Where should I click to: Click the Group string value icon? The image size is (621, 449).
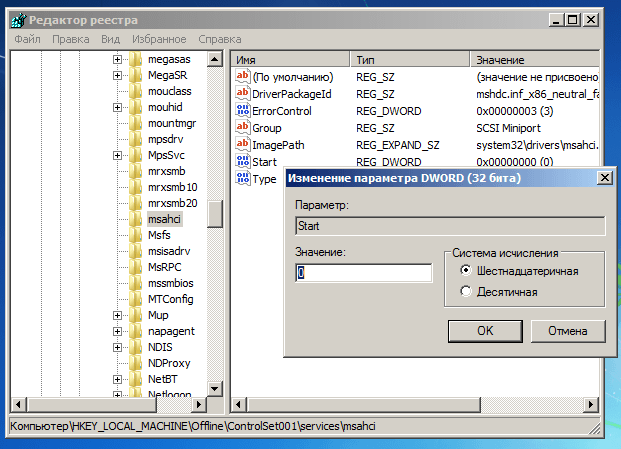pyautogui.click(x=241, y=127)
